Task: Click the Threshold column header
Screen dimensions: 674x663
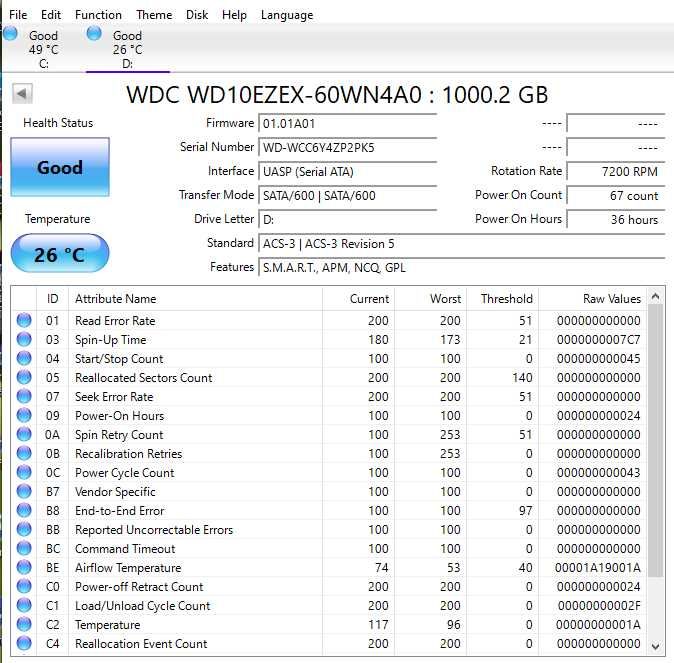Action: (502, 299)
